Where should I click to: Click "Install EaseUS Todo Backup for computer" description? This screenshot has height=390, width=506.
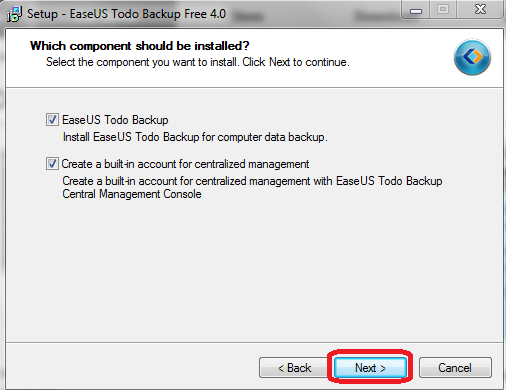(x=195, y=137)
